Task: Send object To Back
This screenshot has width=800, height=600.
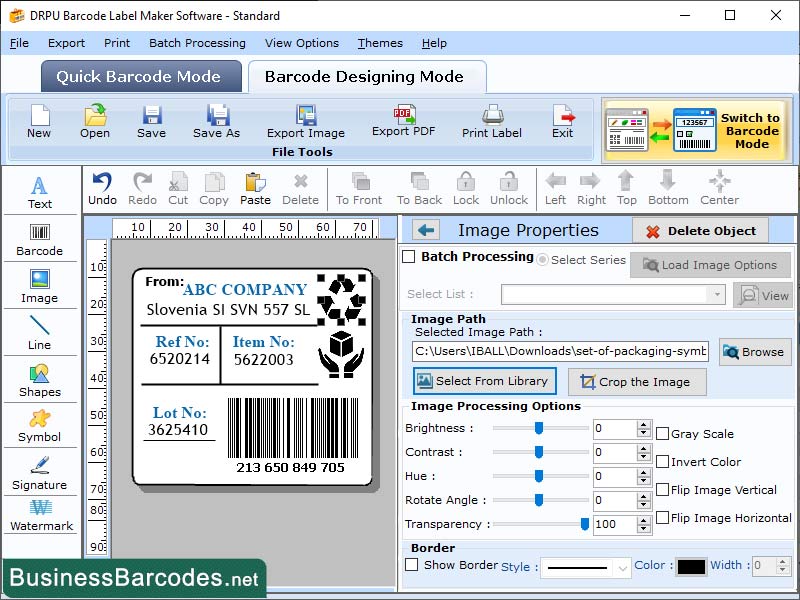Action: [419, 189]
